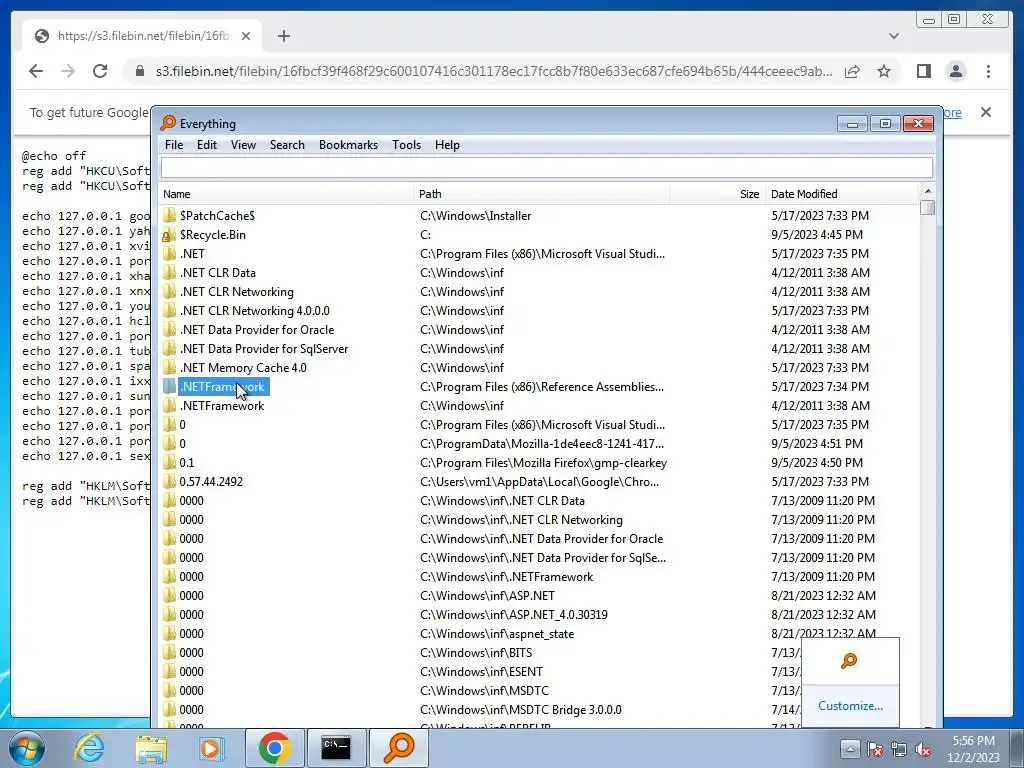Click path C:\Windows\inf\MSDTC Bridge 3.0.0.0

[520, 709]
